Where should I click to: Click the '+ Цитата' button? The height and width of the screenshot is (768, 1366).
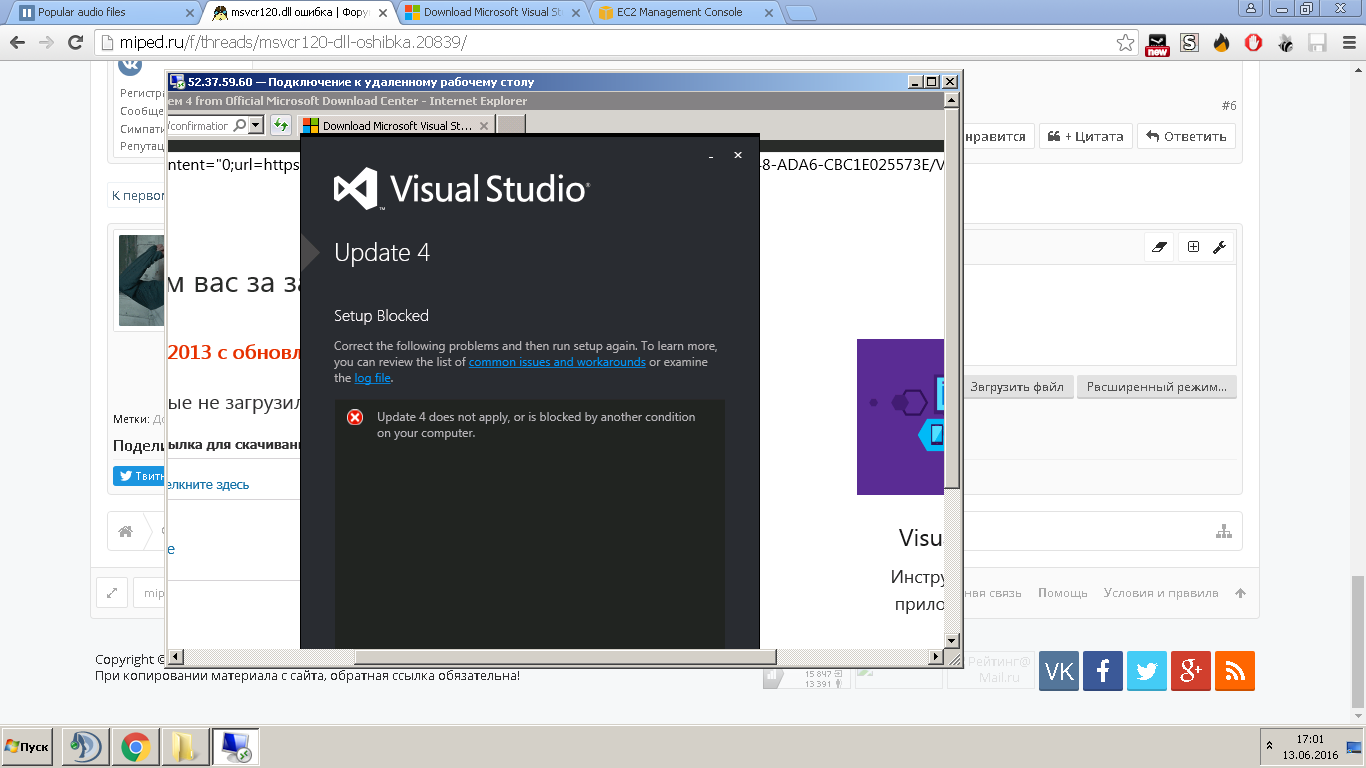(1086, 136)
